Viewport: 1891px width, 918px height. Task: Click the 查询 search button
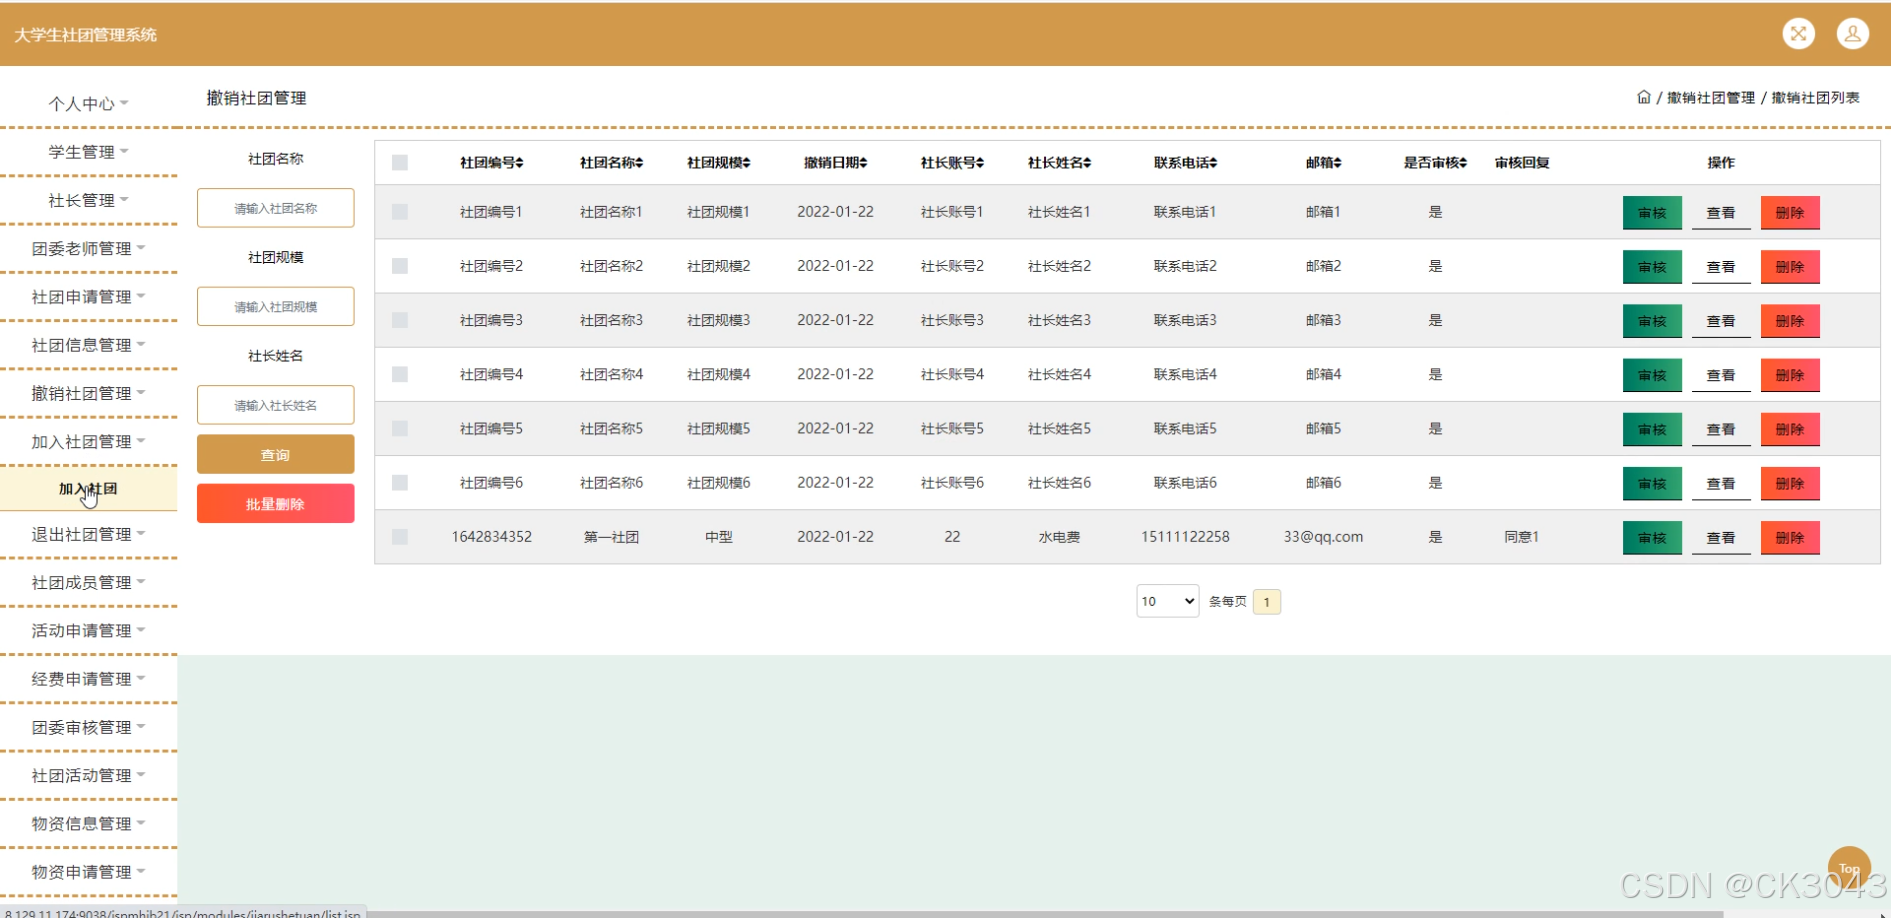pos(275,454)
